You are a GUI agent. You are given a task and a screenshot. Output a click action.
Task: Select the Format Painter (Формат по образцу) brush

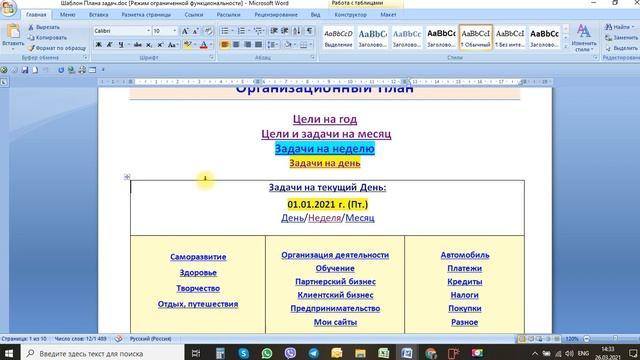57,48
